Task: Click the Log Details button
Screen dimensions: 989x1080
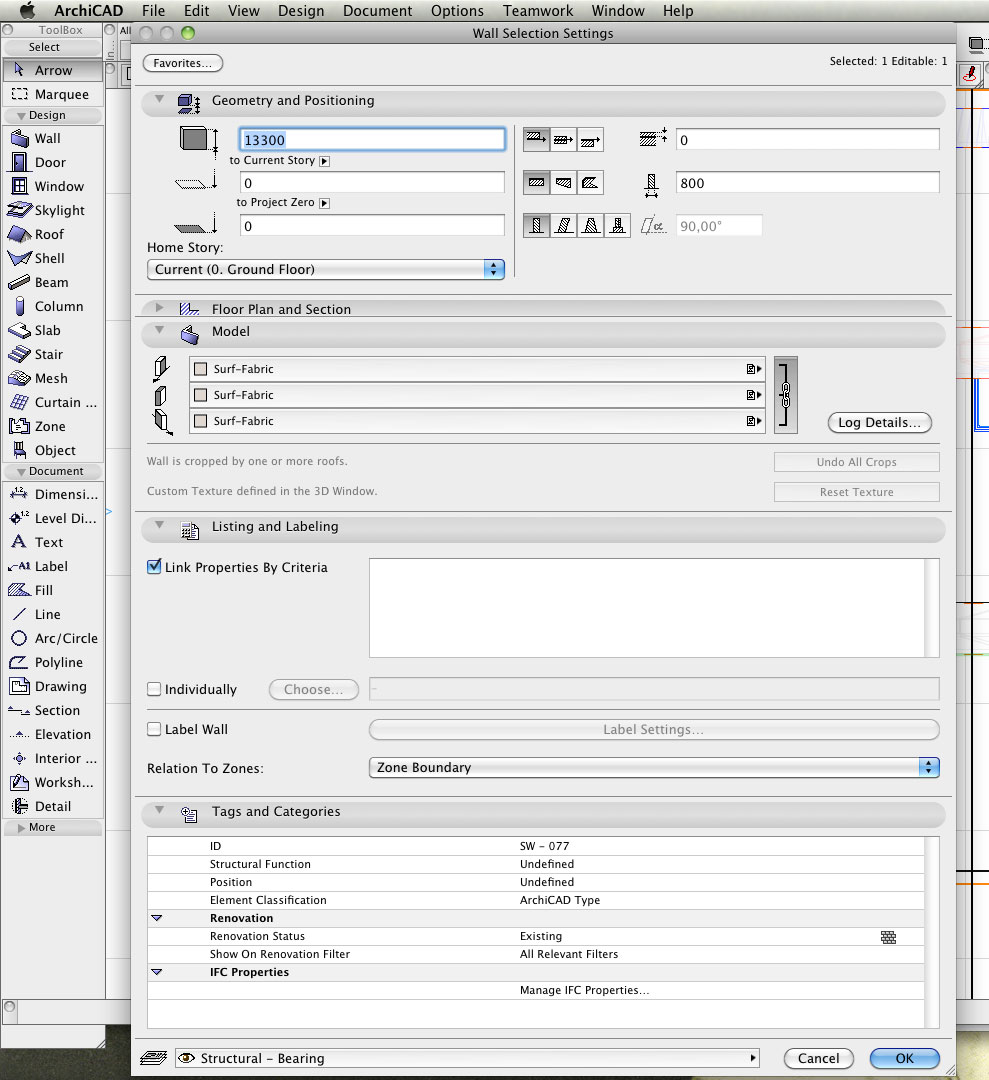Action: [879, 423]
